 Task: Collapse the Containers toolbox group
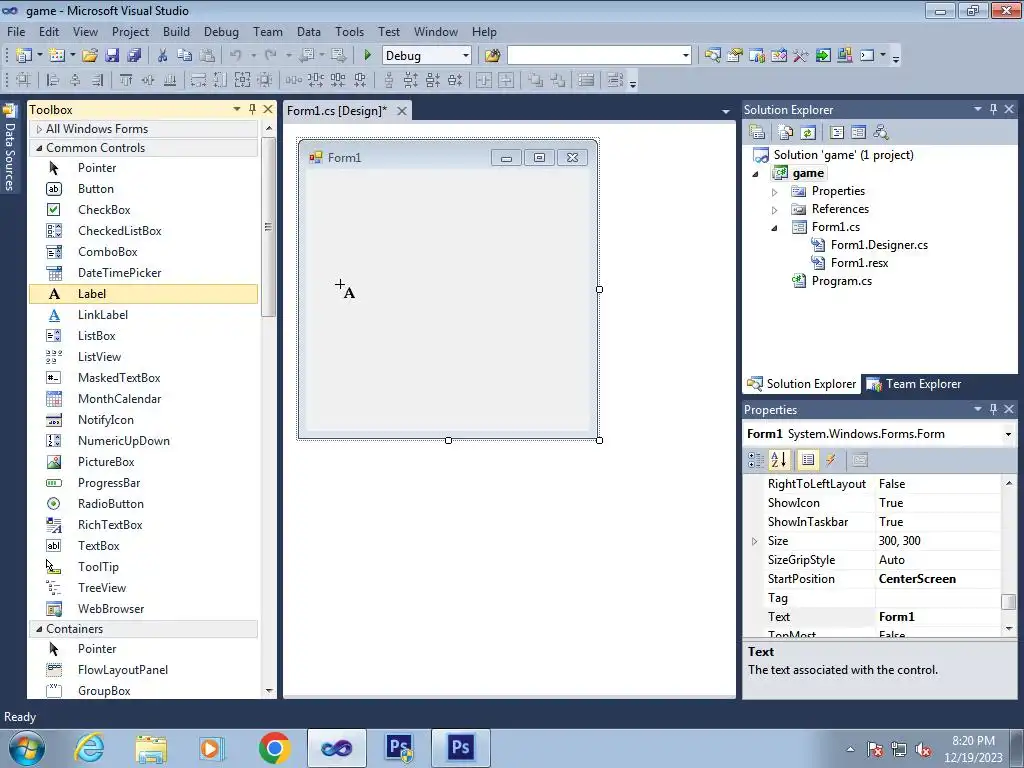[x=39, y=629]
